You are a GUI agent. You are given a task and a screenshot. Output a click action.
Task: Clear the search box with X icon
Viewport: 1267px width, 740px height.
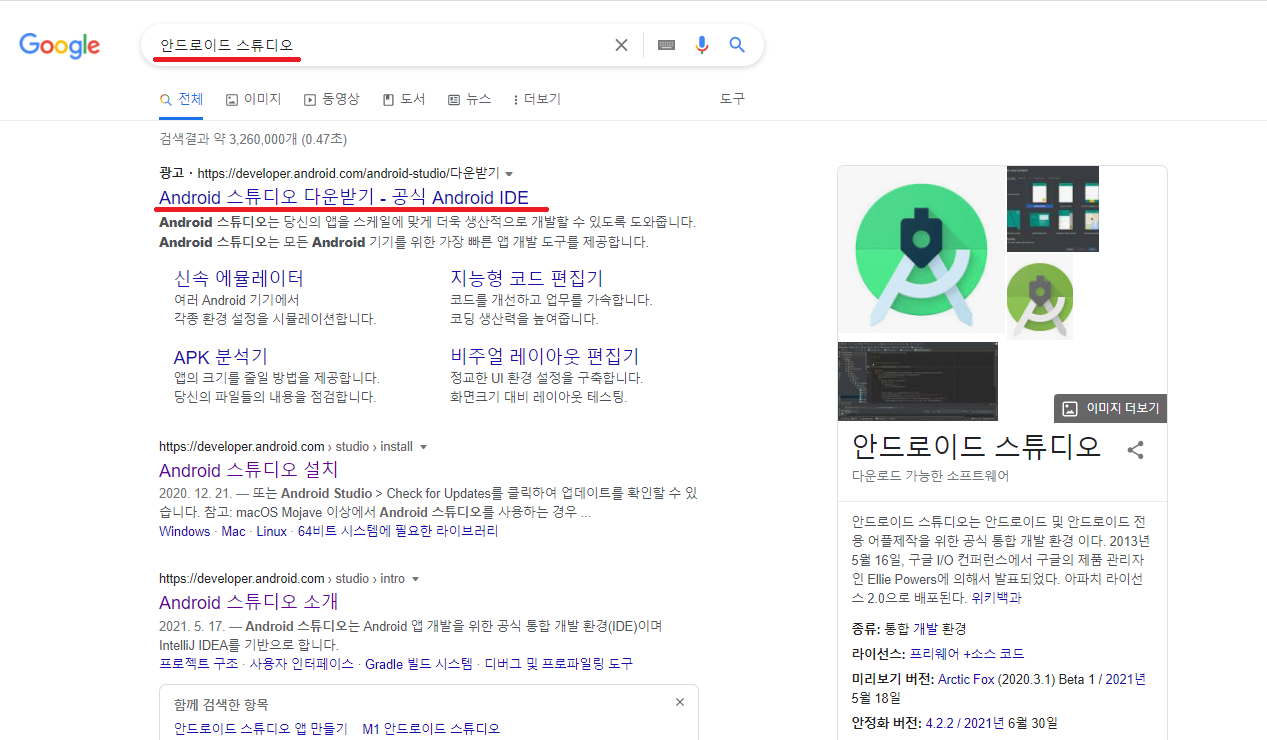point(621,45)
